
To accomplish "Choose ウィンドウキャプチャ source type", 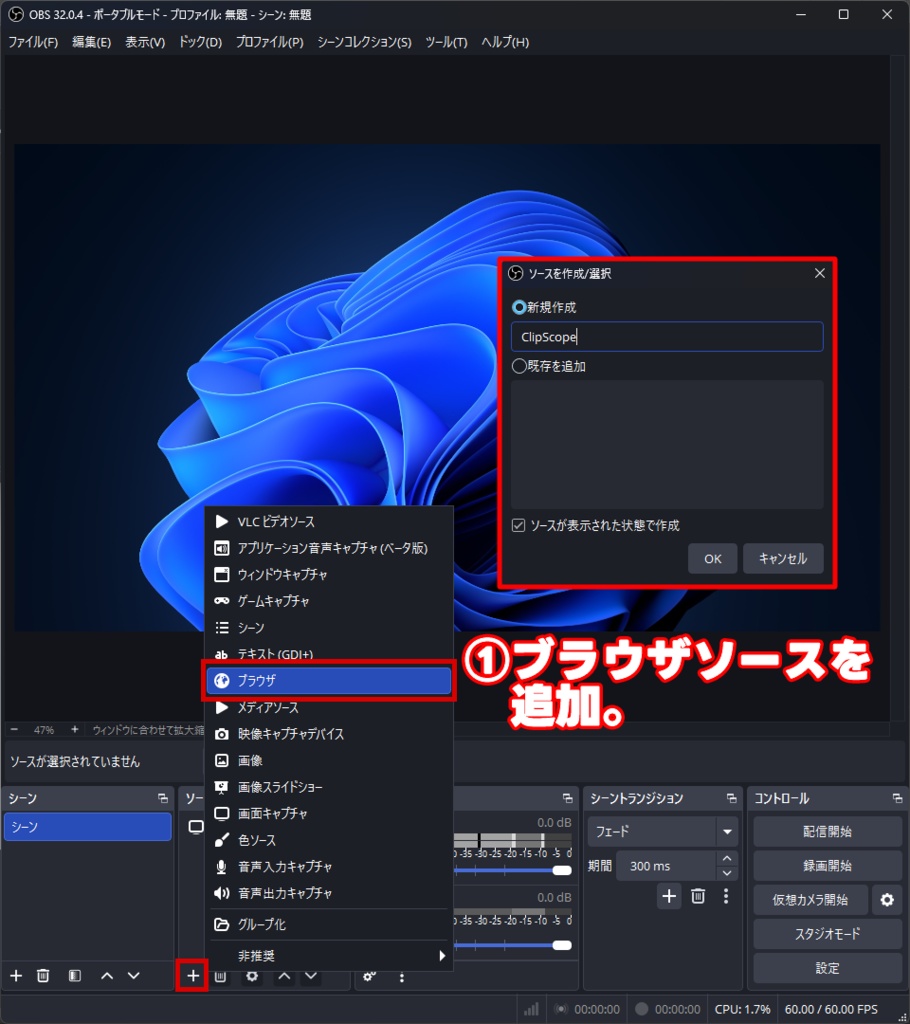I will click(x=280, y=574).
